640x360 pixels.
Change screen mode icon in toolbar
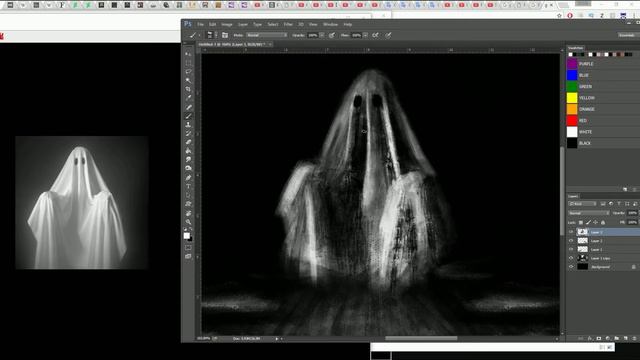[188, 256]
